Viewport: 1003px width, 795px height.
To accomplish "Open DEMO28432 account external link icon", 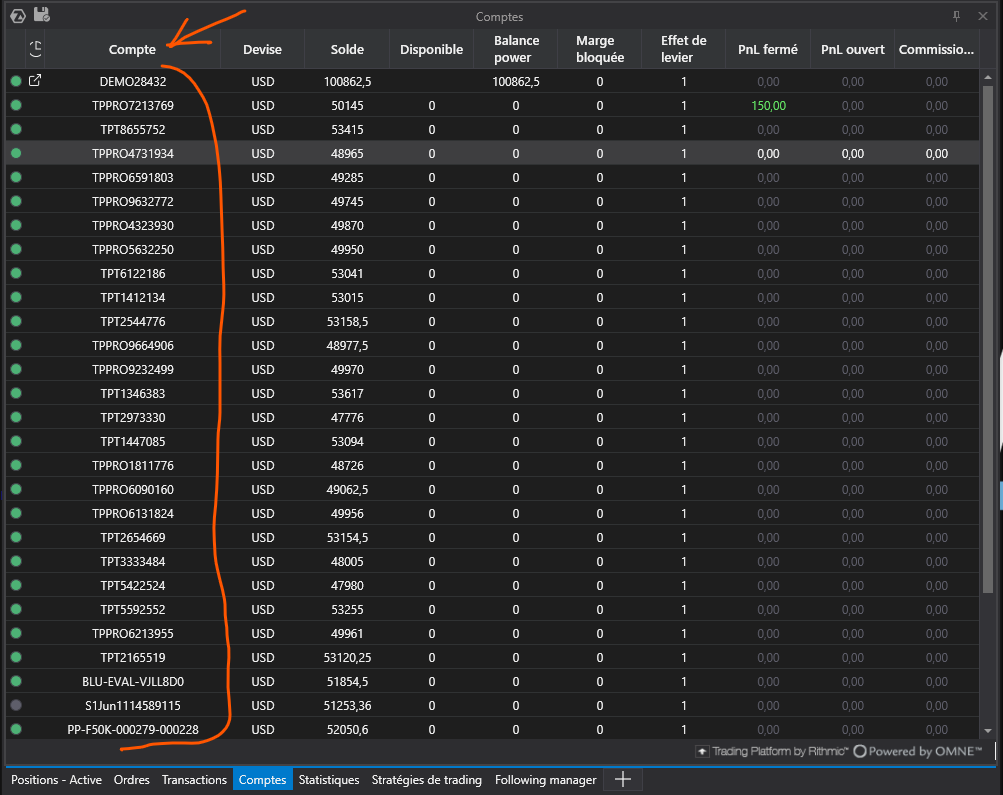I will click(x=35, y=81).
